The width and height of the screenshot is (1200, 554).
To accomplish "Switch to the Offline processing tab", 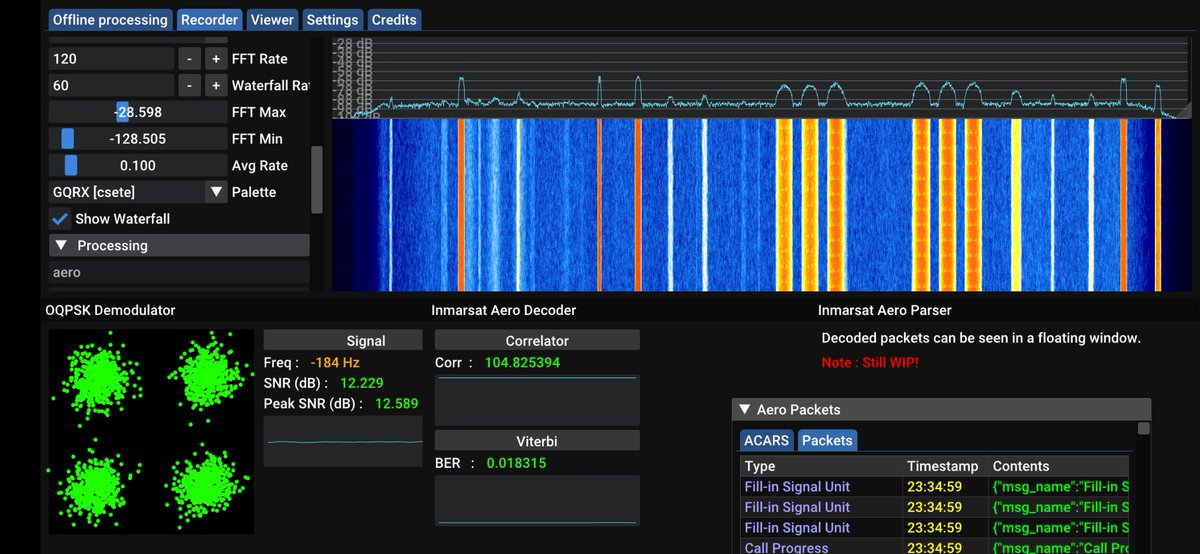I will point(110,19).
